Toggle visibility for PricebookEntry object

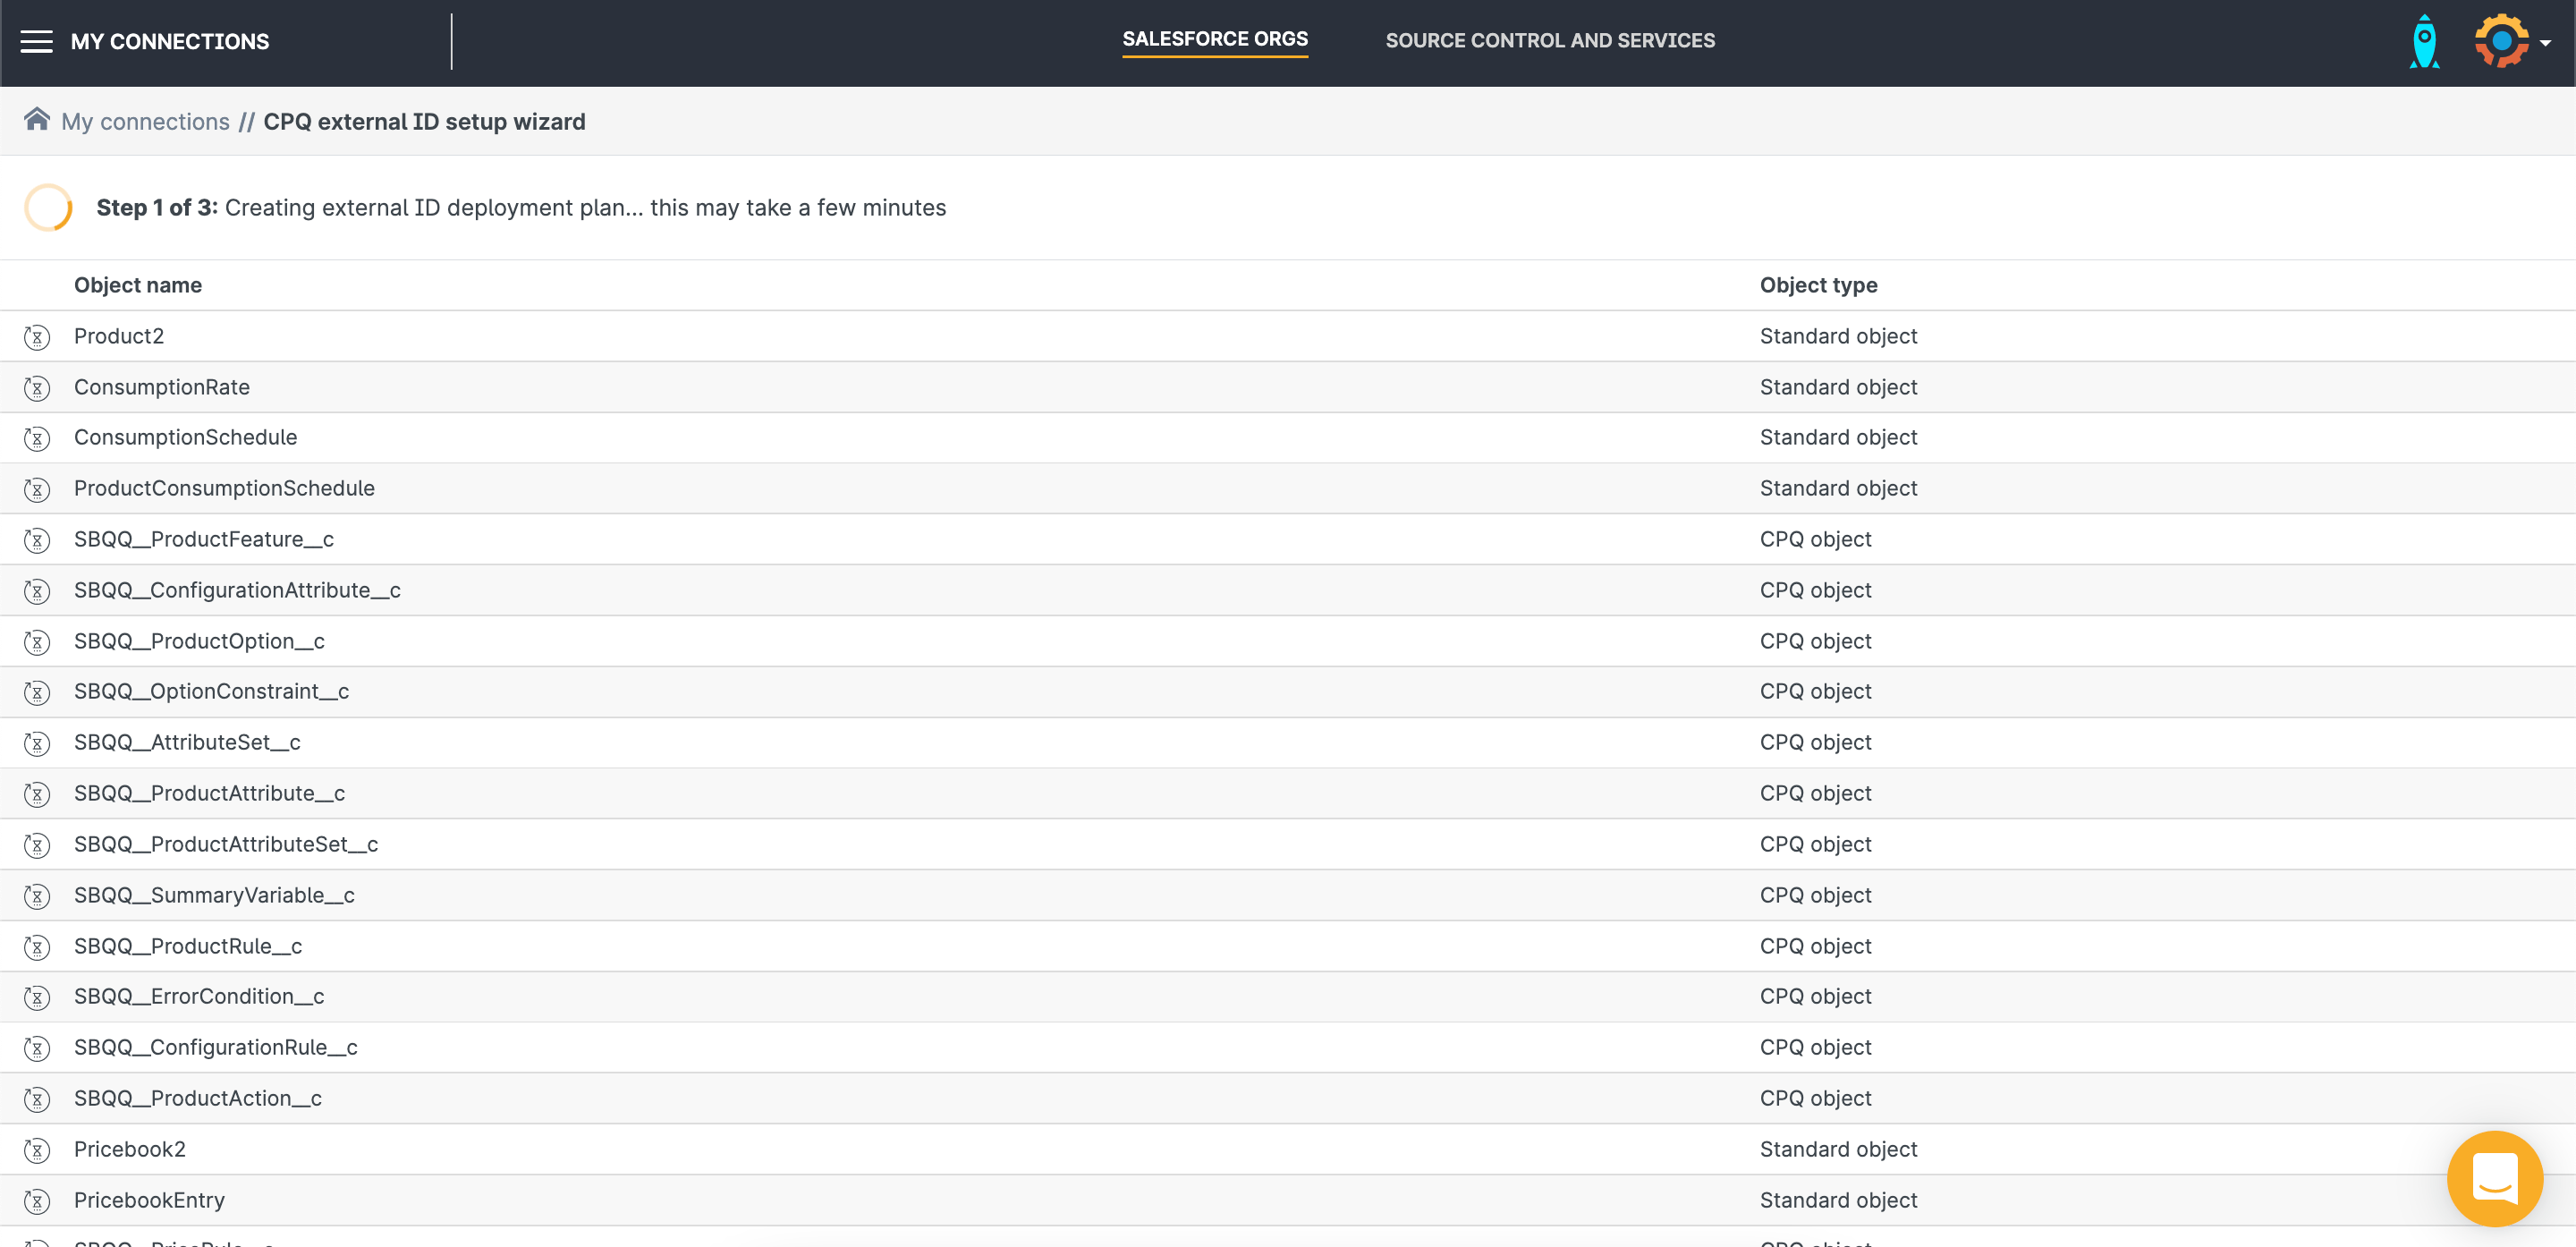point(38,1200)
